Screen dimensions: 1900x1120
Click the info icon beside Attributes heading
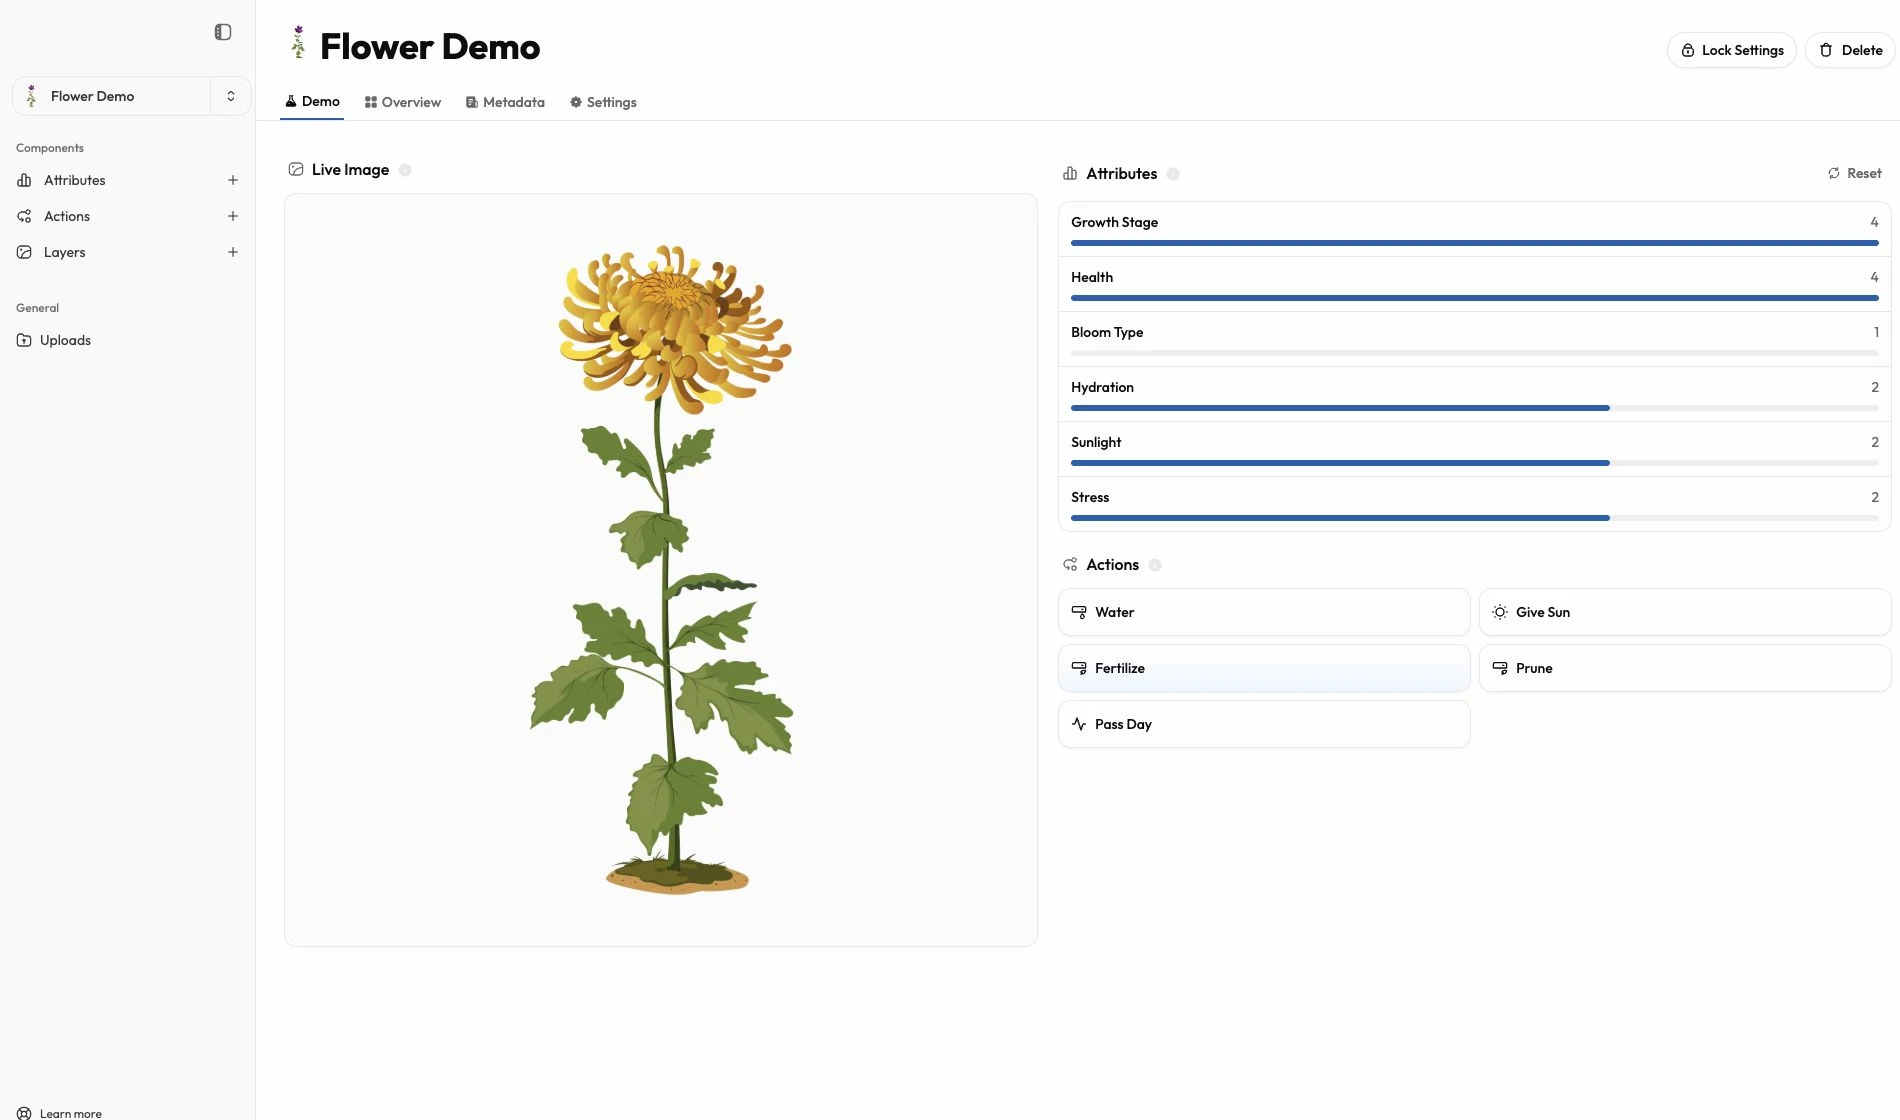click(1173, 174)
